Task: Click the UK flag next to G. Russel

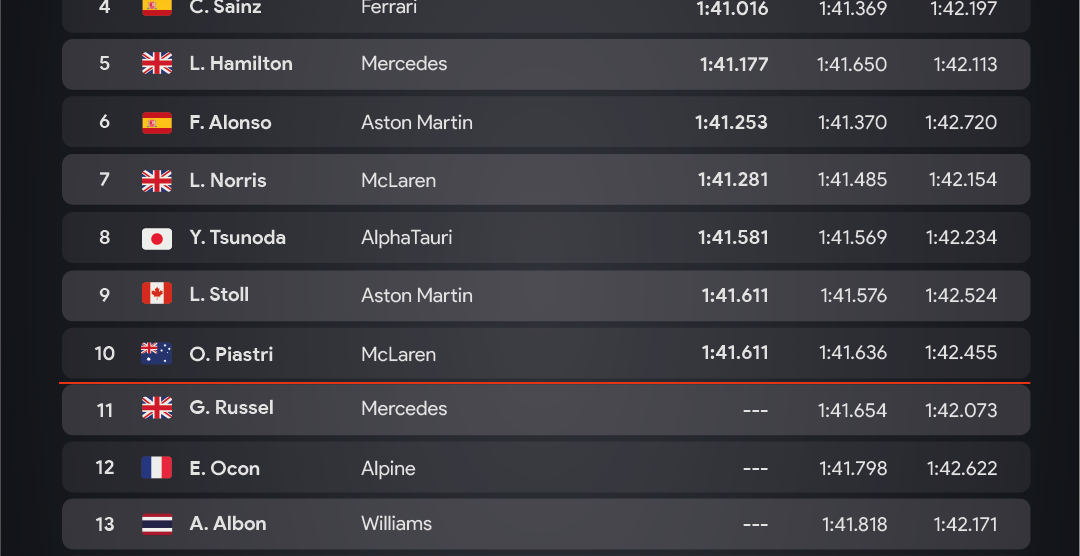Action: (157, 408)
